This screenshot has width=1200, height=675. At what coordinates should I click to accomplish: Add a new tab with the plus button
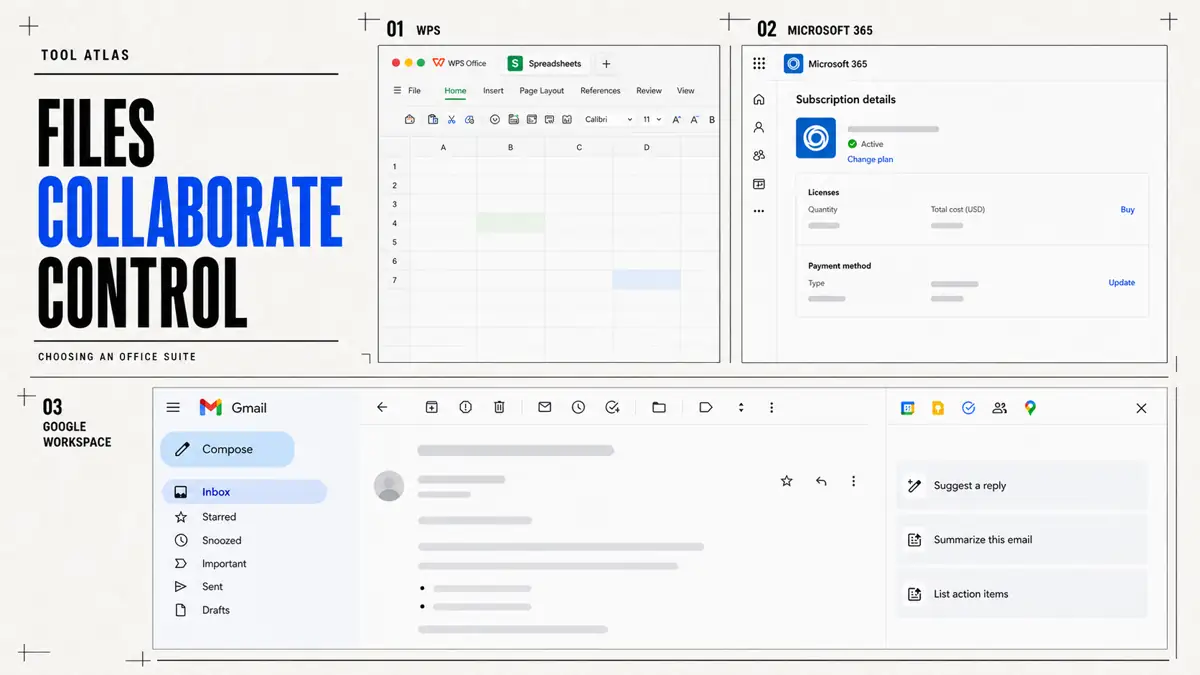click(x=606, y=63)
